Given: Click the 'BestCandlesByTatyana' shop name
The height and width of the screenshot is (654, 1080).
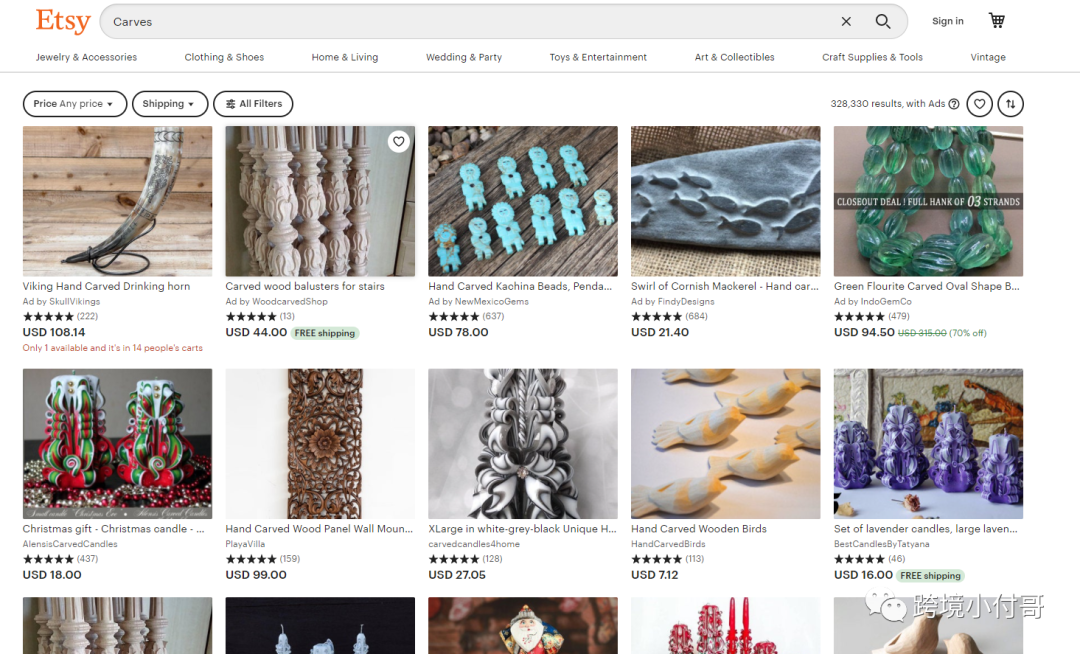Looking at the screenshot, I should [x=882, y=544].
